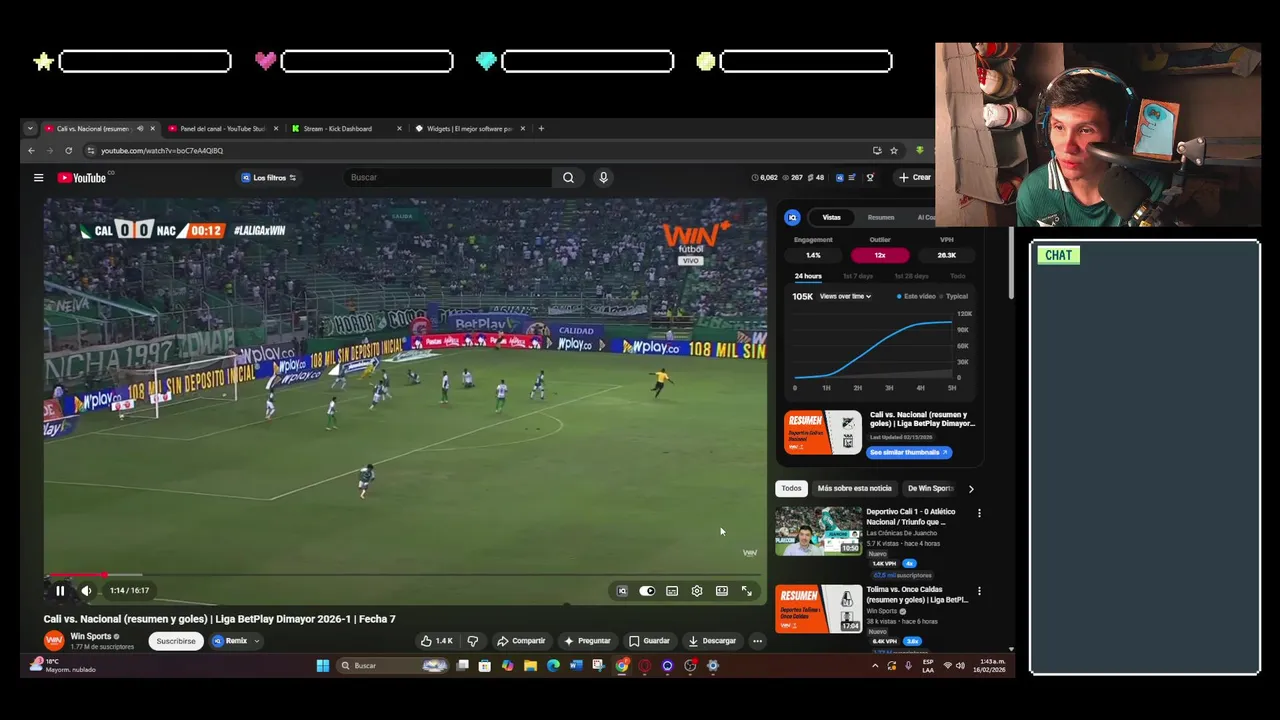Save video using Guardar
Image resolution: width=1280 pixels, height=720 pixels.
(x=649, y=641)
